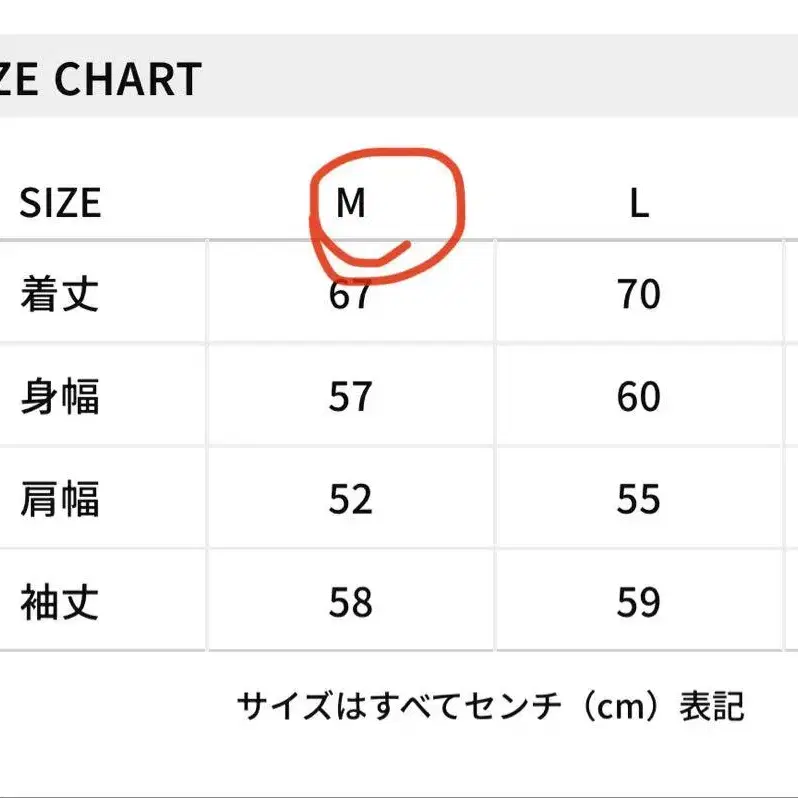Select the 身幅 row label

60,397
